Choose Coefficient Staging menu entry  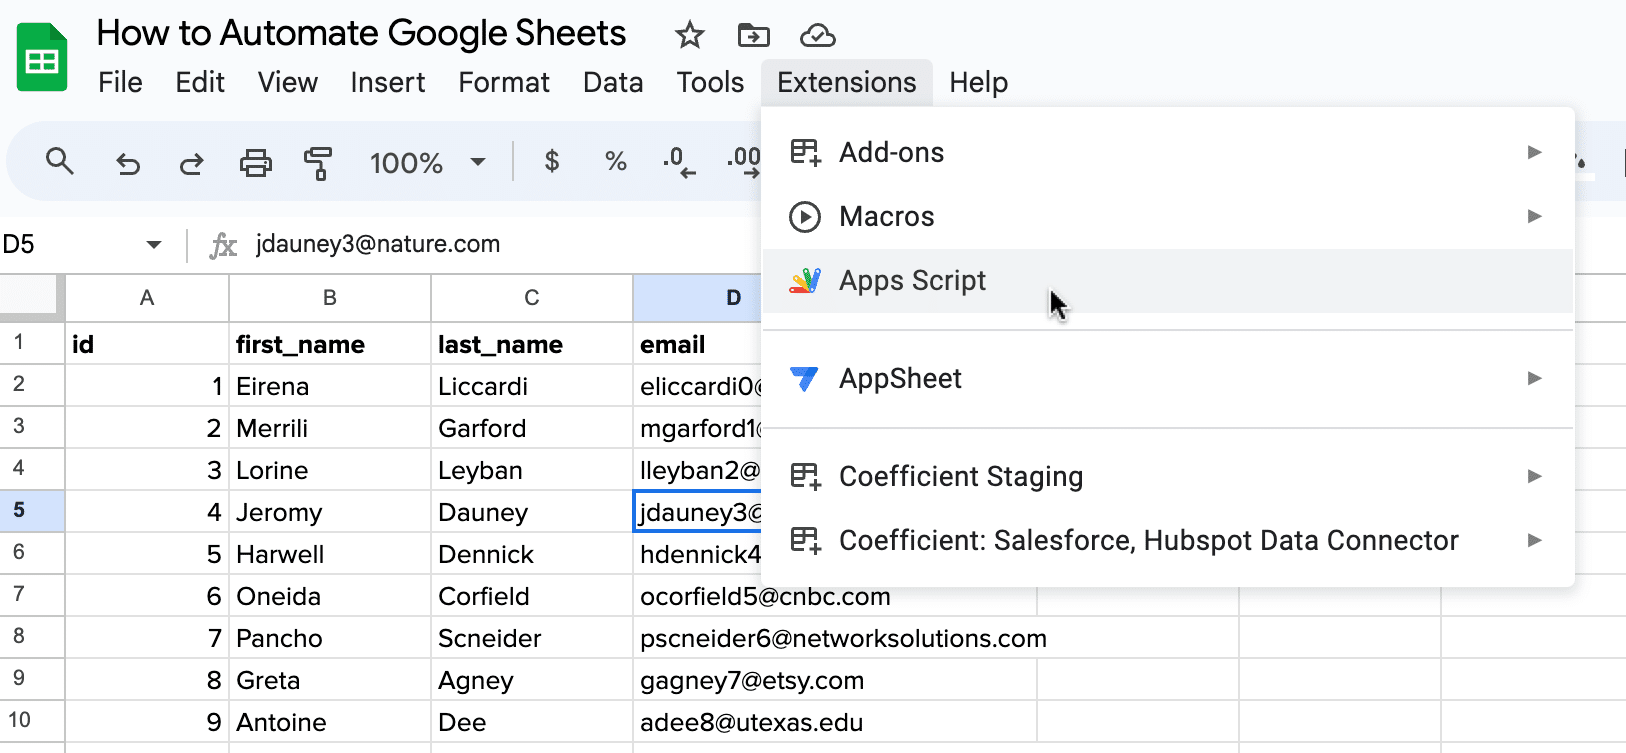(1168, 476)
